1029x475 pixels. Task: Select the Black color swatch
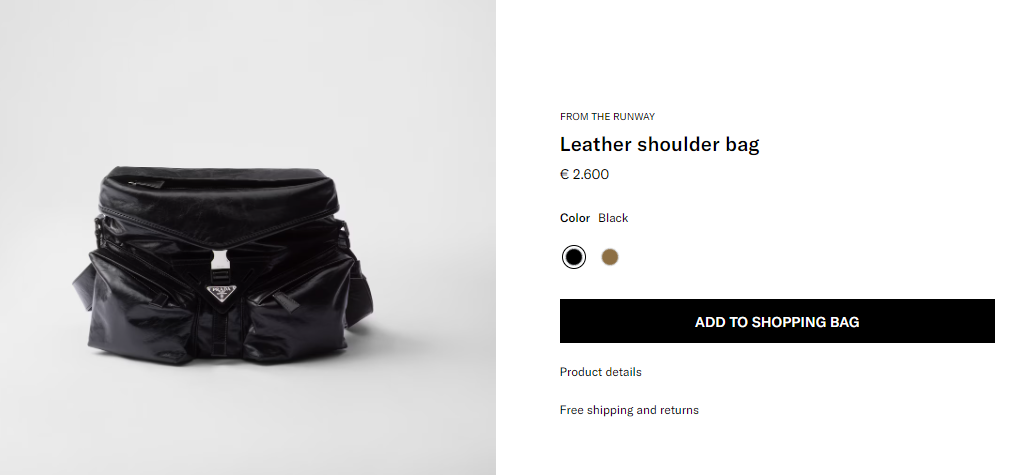point(574,257)
